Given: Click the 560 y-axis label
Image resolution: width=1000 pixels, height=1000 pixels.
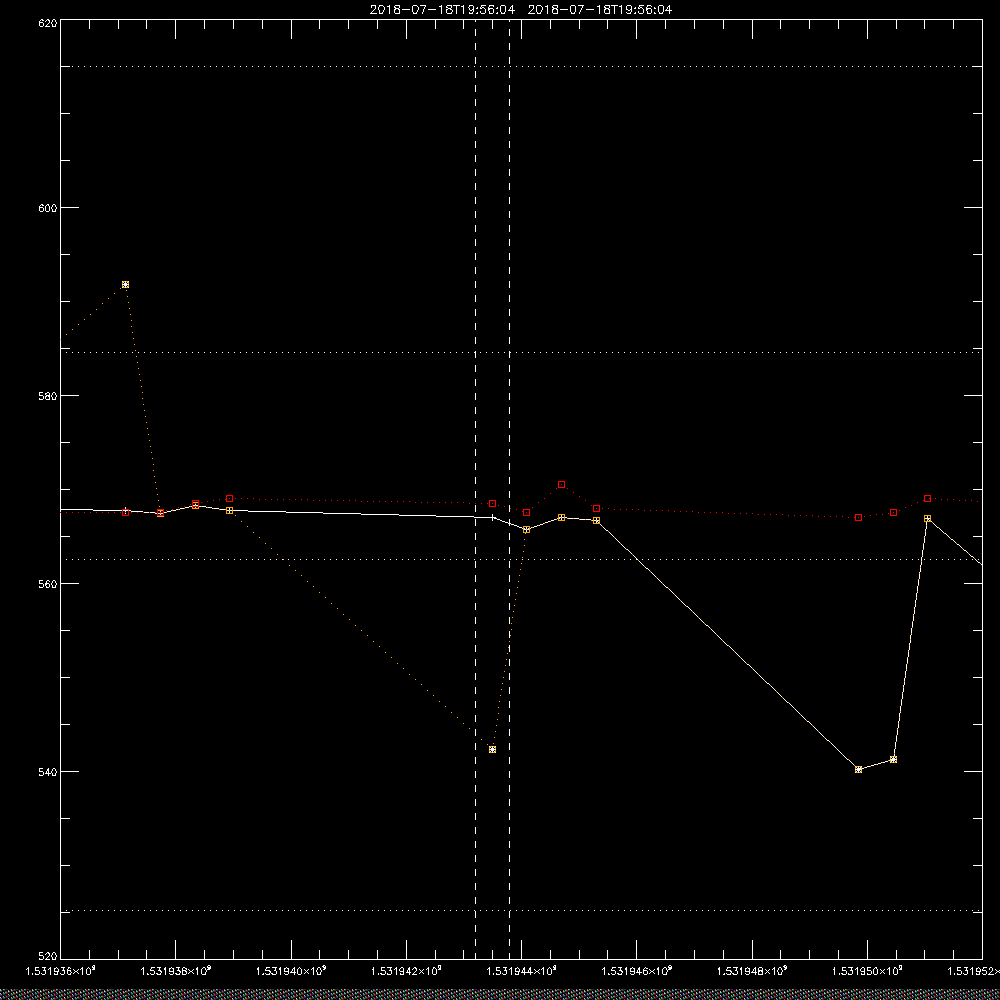Looking at the screenshot, I should [48, 584].
